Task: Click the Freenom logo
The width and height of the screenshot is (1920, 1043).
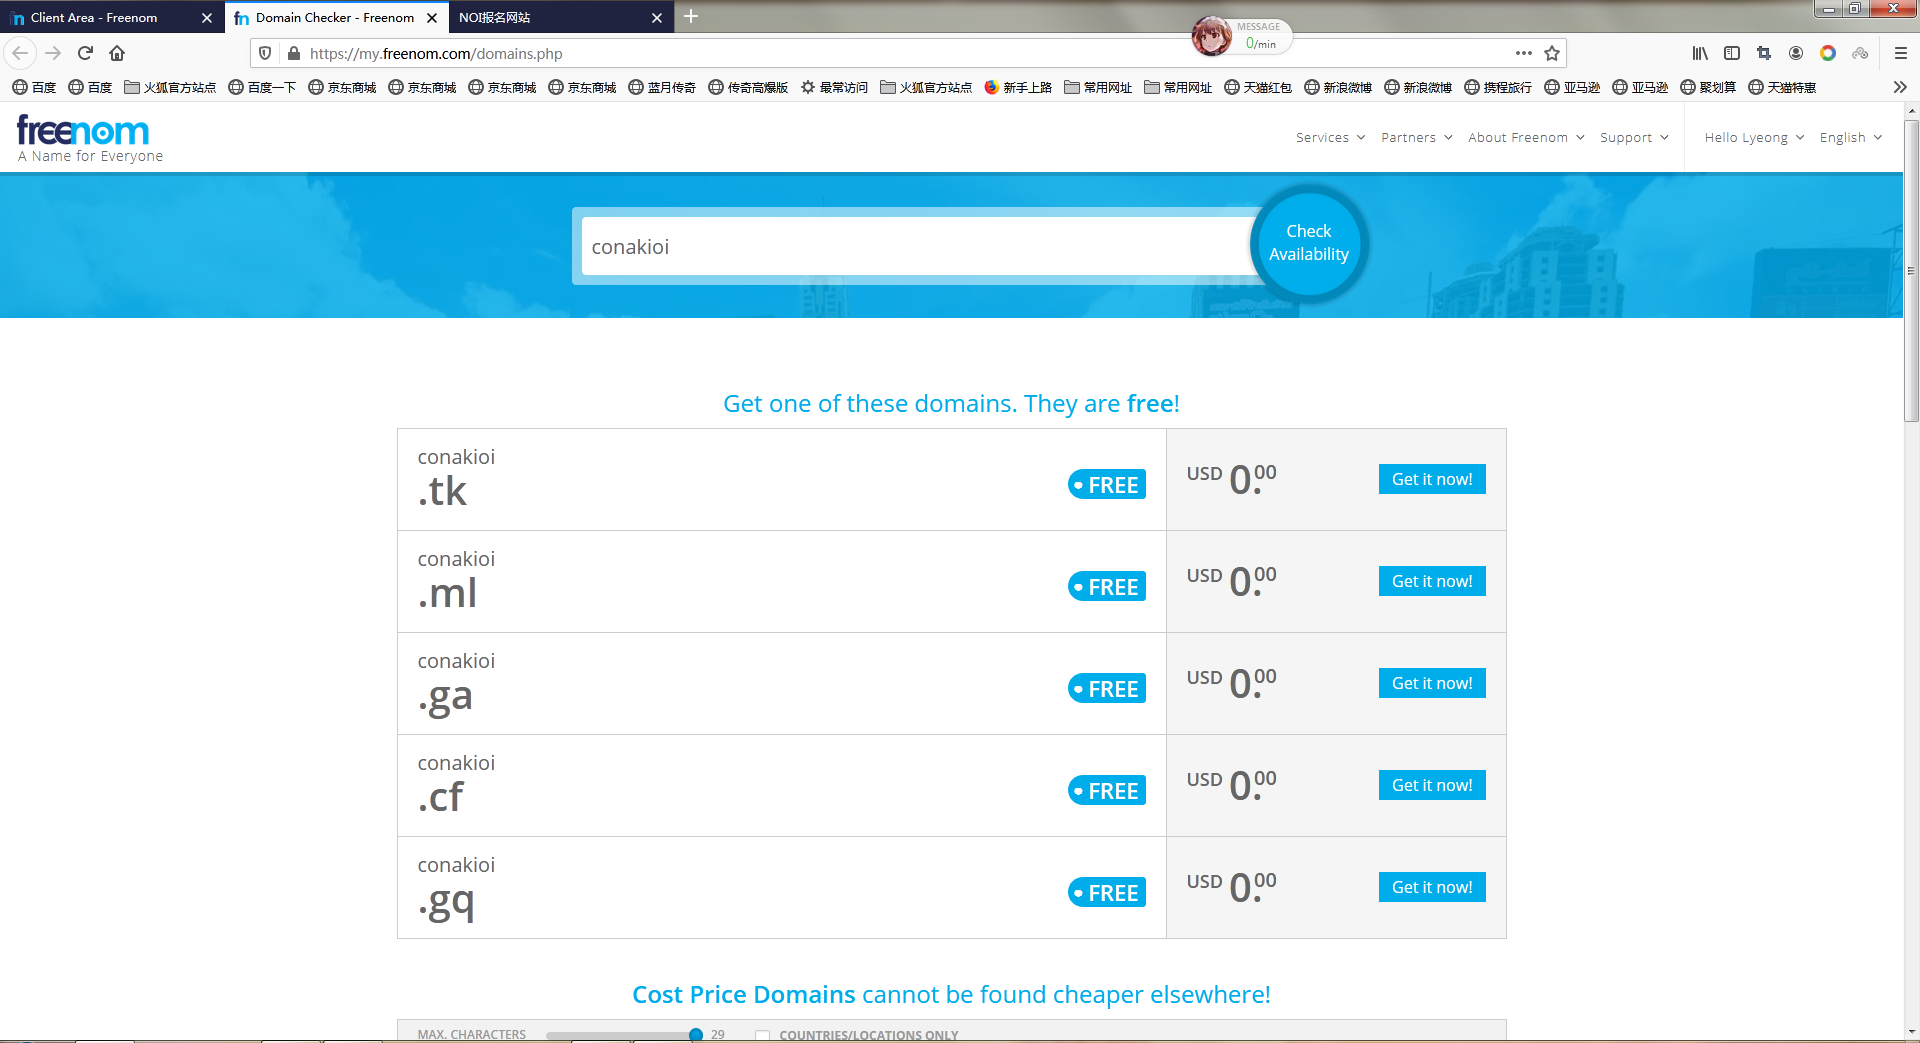Action: click(x=83, y=130)
